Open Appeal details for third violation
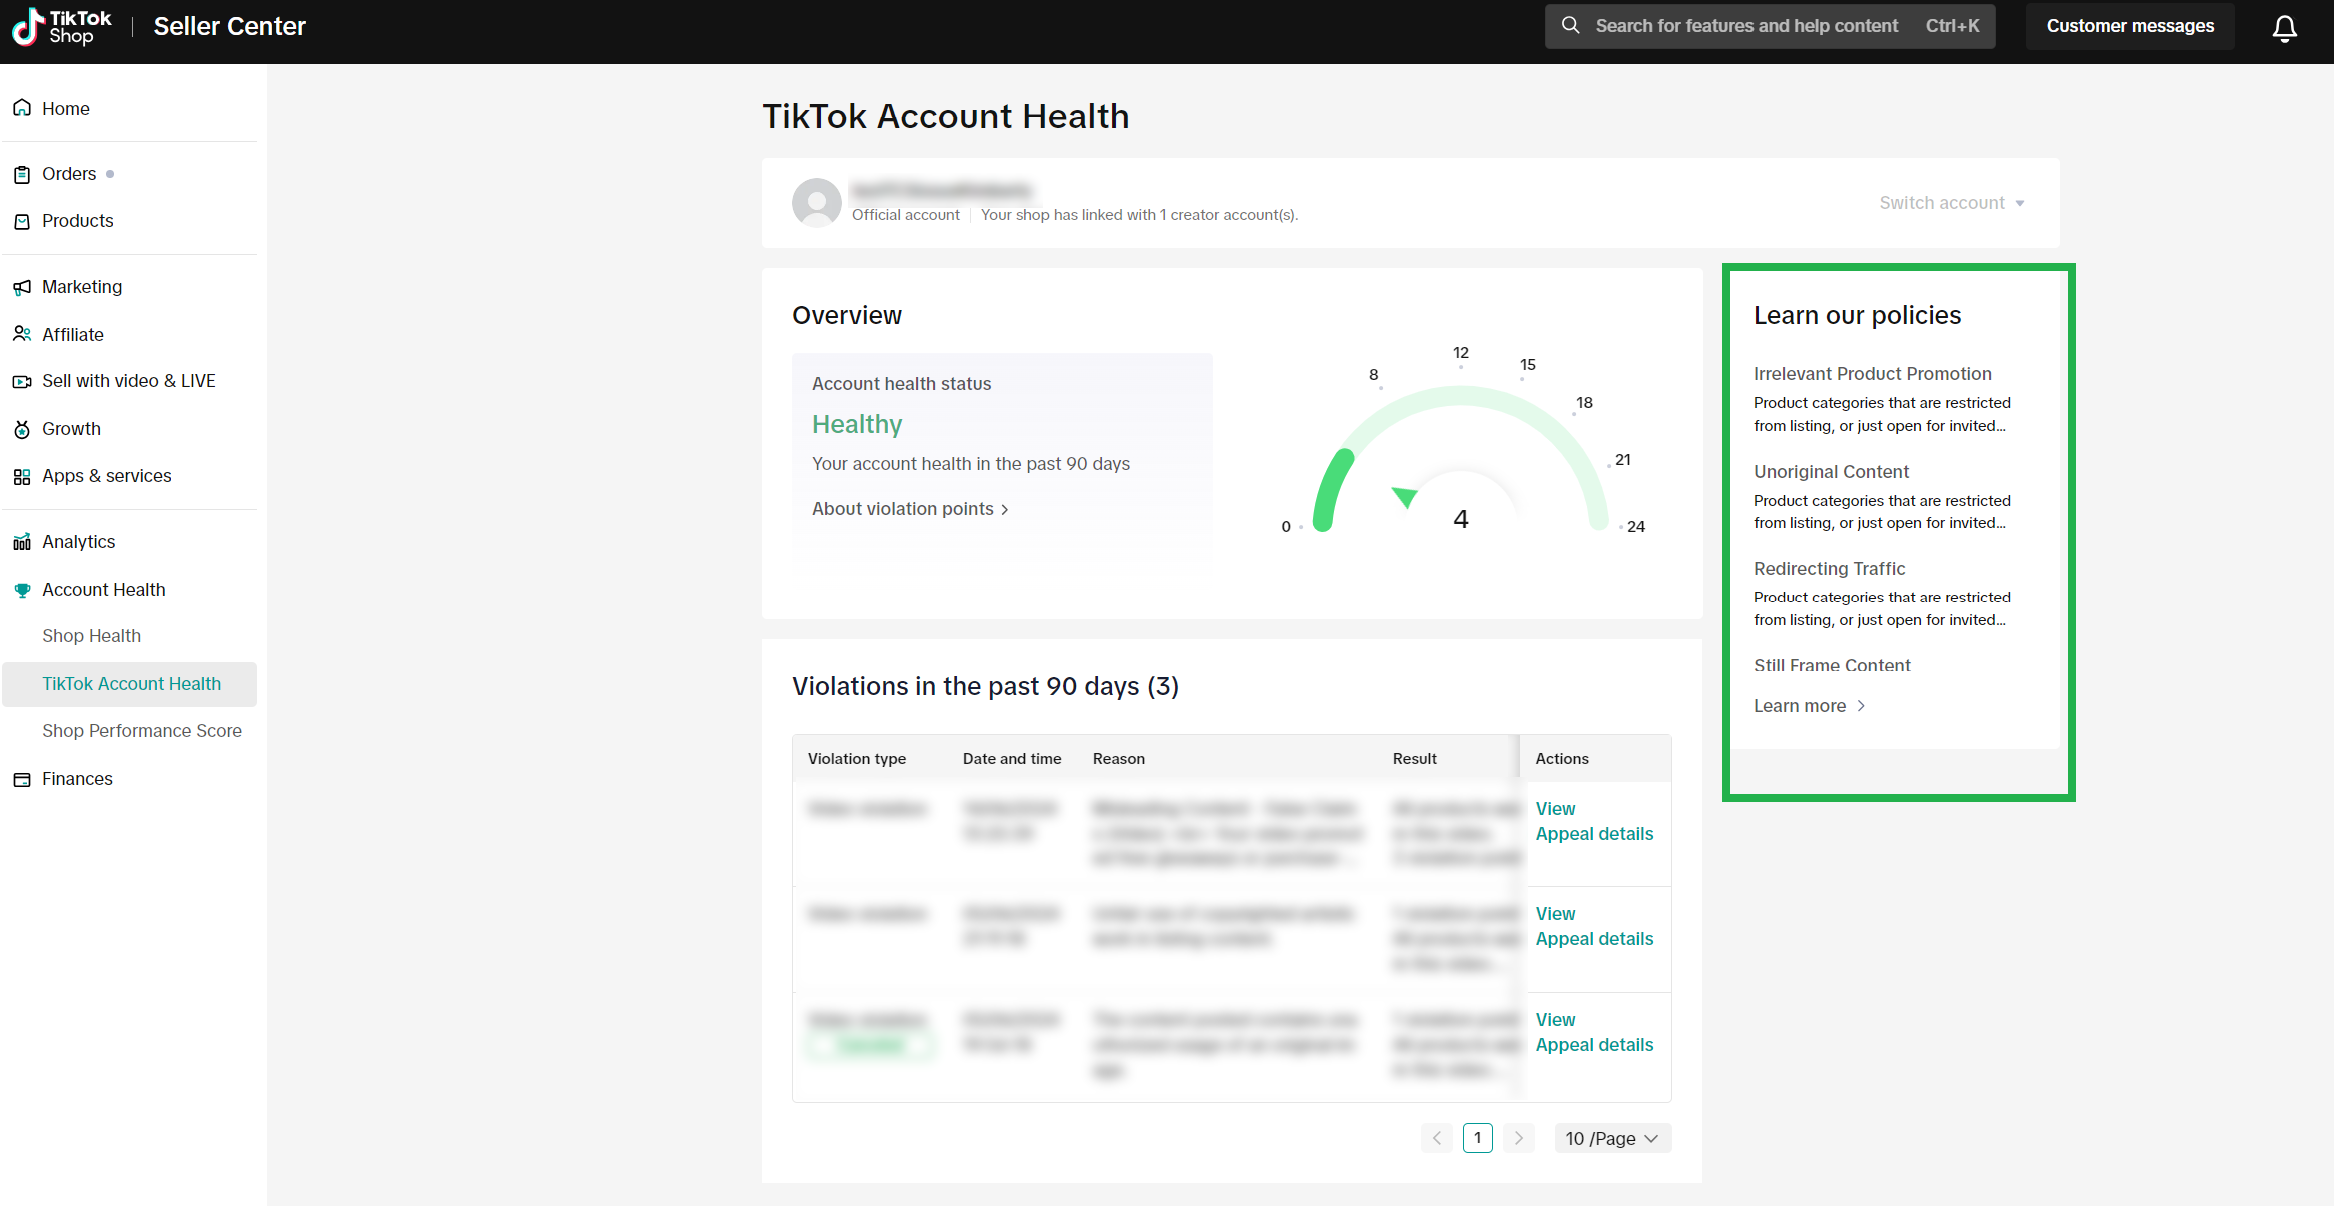Image resolution: width=2334 pixels, height=1206 pixels. 1594,1045
